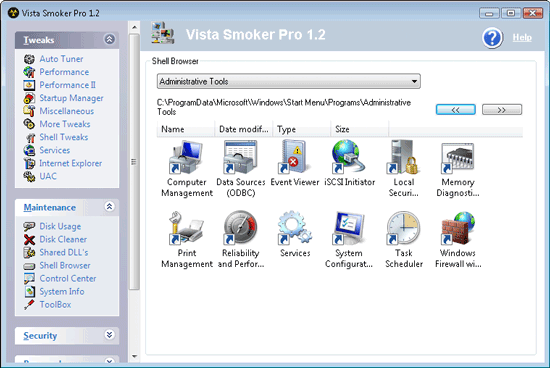
Task: Select the Windows Firewall icon
Action: tap(458, 228)
